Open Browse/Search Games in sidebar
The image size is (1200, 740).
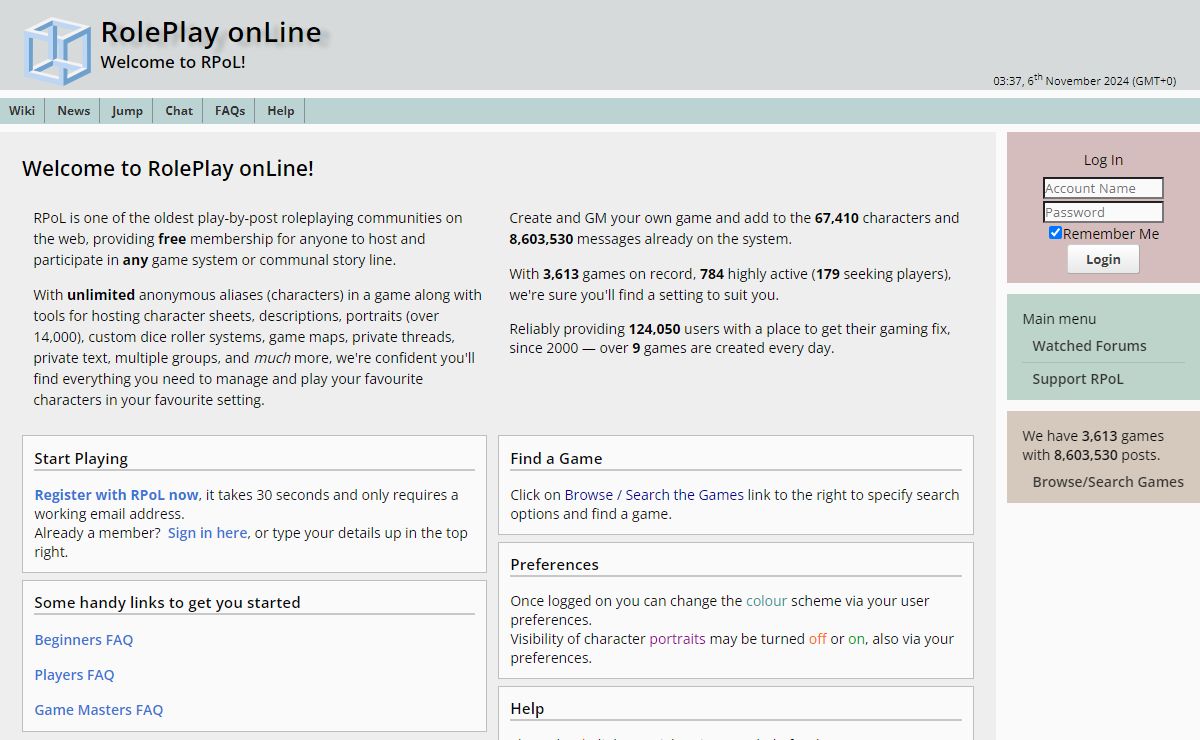[x=1108, y=482]
